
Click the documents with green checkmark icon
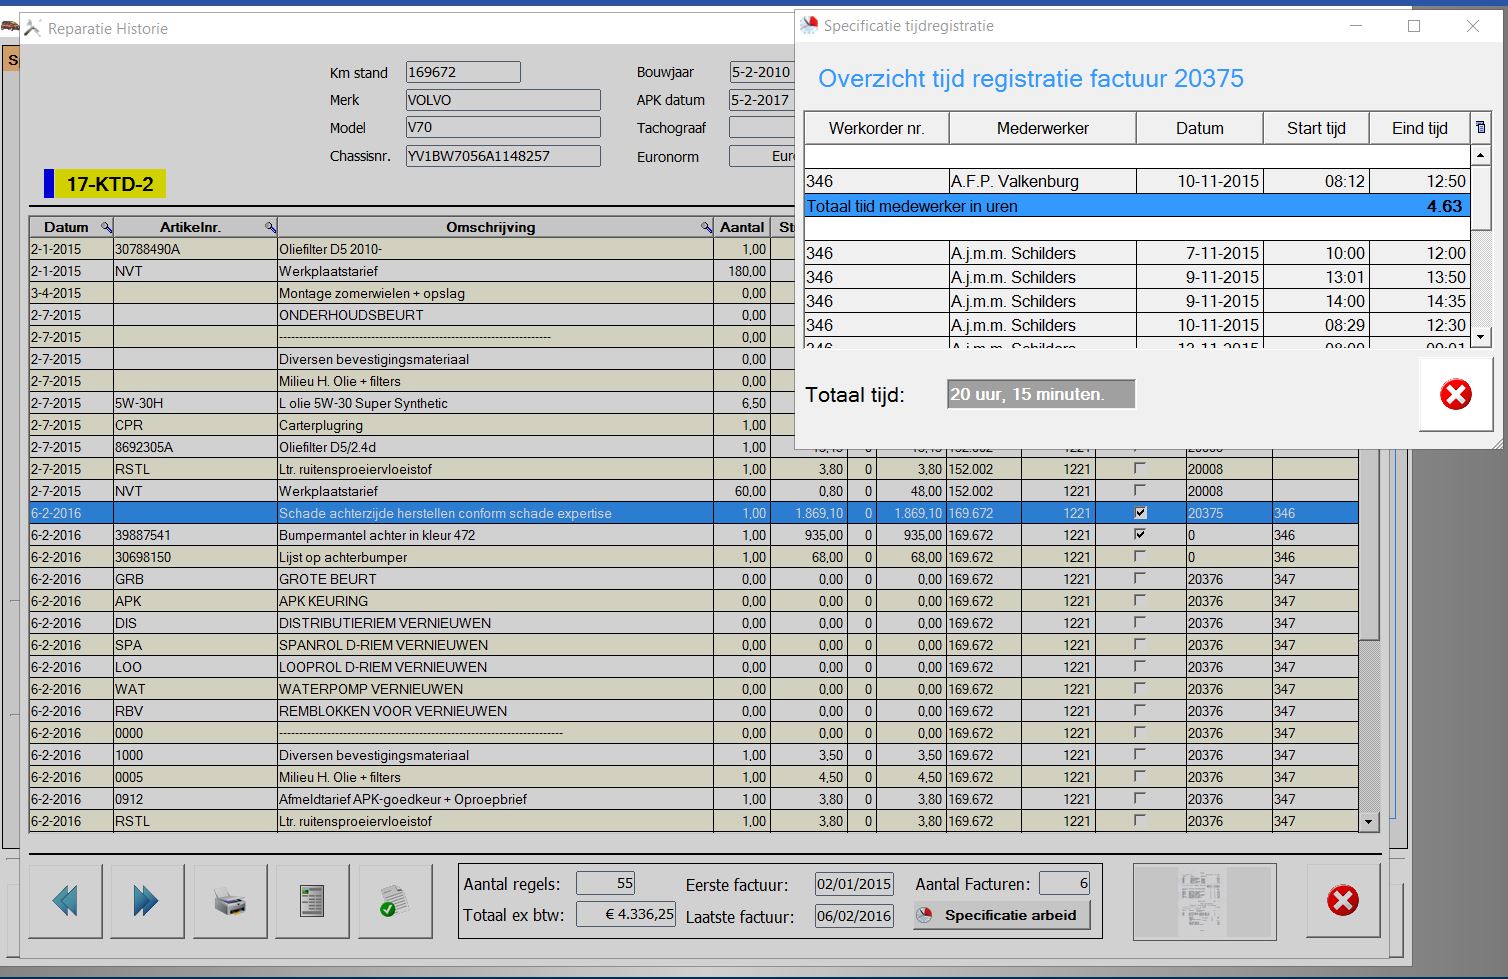[395, 901]
